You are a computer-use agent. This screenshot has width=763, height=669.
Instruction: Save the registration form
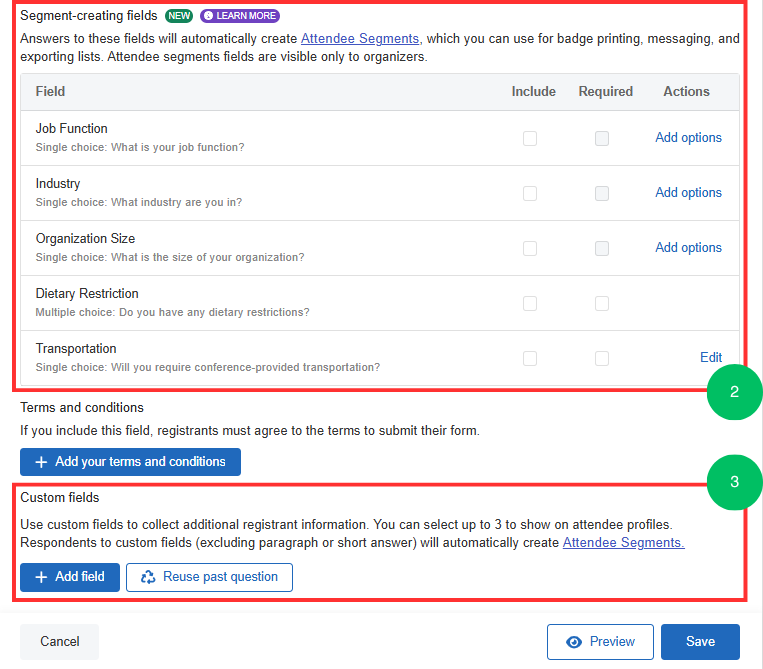click(x=700, y=642)
